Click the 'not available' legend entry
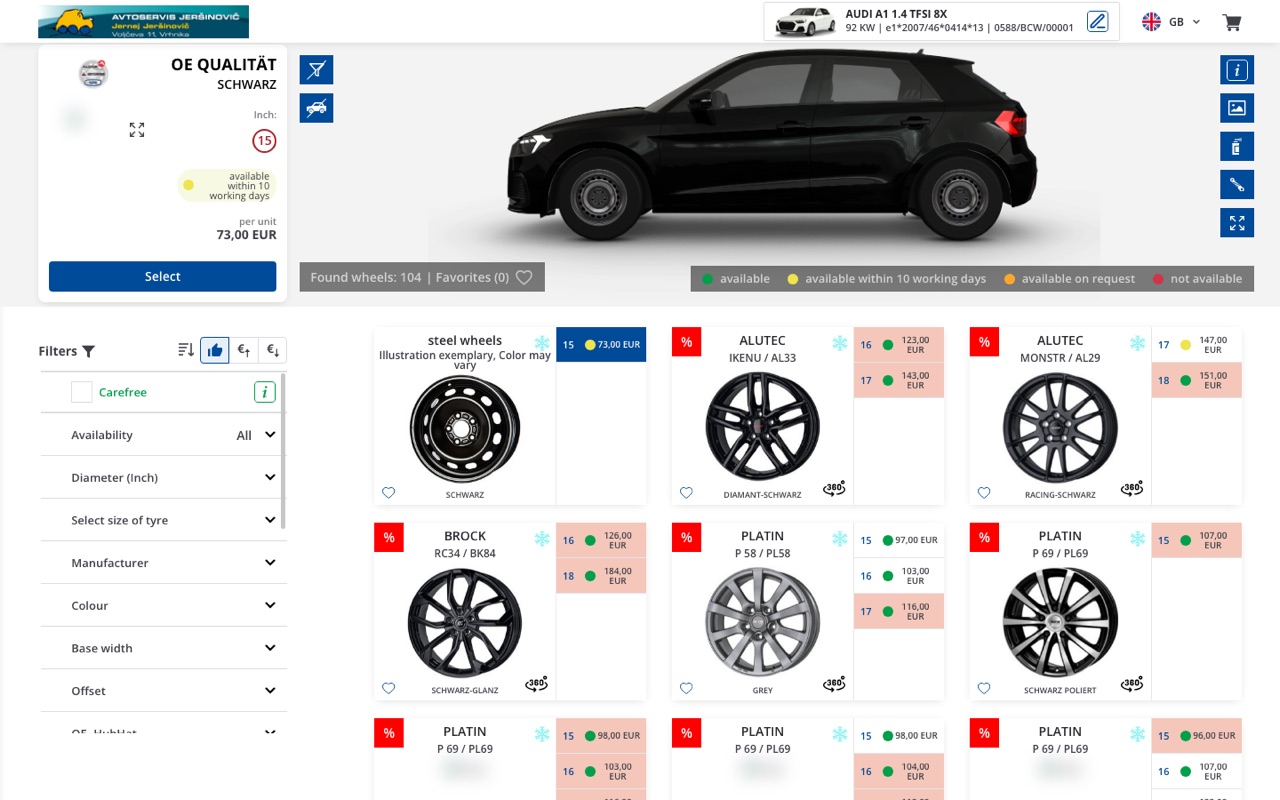The width and height of the screenshot is (1280, 800). pyautogui.click(x=1197, y=279)
